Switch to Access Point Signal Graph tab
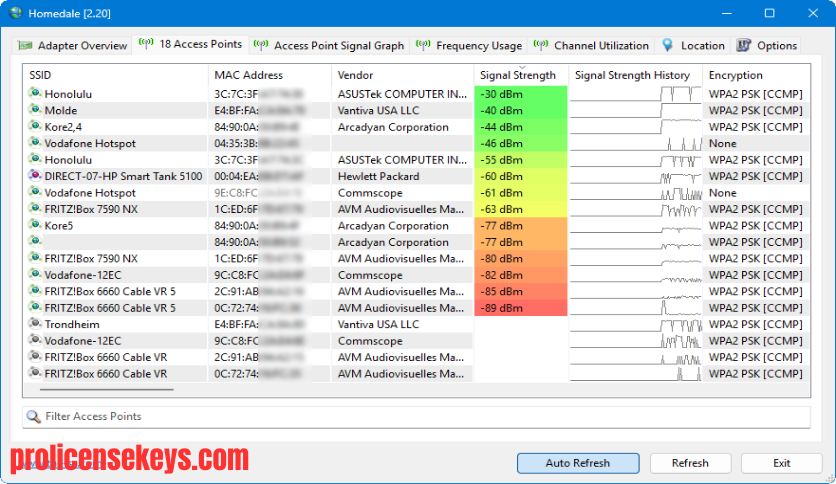Viewport: 836px width, 484px height. tap(329, 45)
